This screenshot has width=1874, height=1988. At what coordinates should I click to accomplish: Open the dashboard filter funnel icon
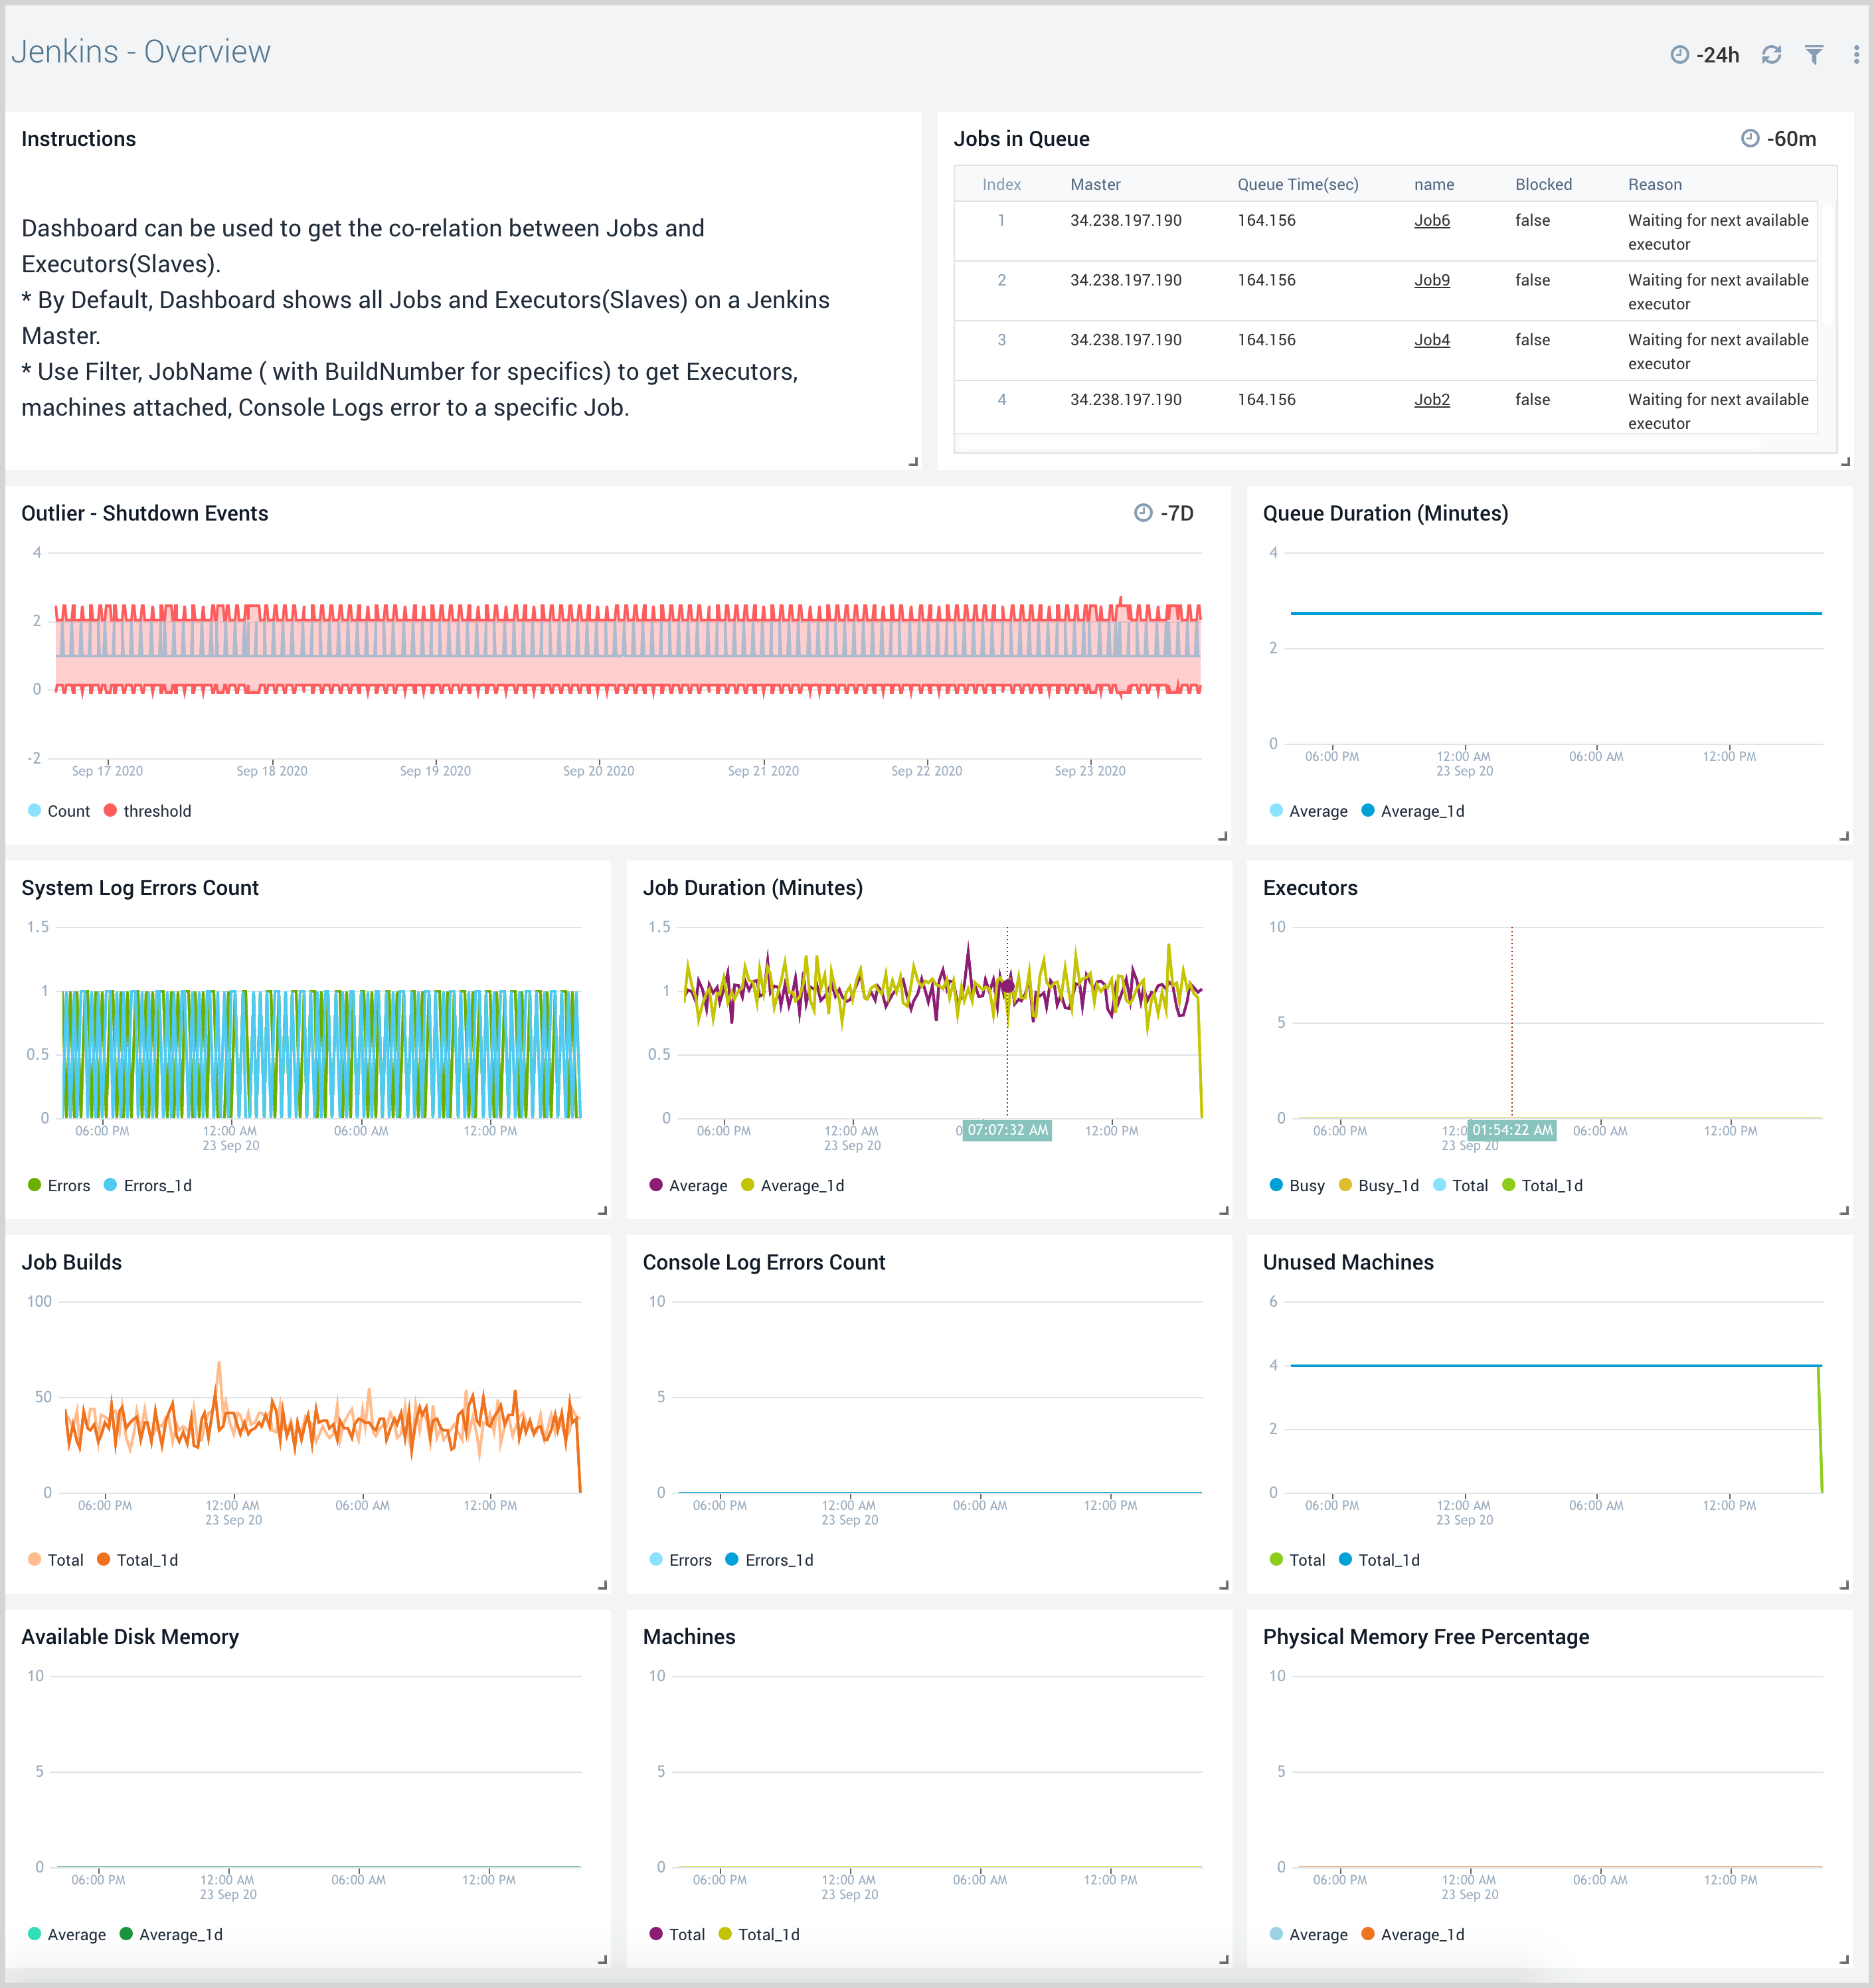[x=1814, y=55]
